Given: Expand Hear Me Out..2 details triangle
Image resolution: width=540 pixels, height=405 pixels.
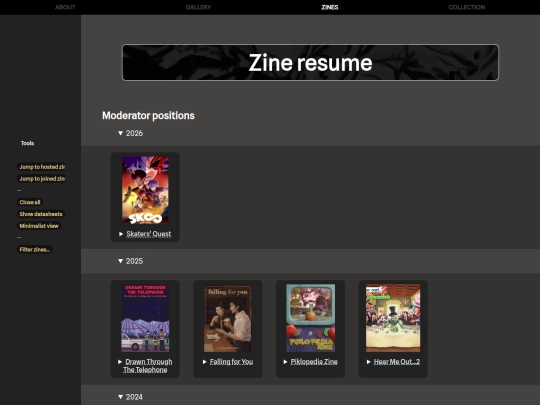Looking at the screenshot, I should click(x=368, y=362).
